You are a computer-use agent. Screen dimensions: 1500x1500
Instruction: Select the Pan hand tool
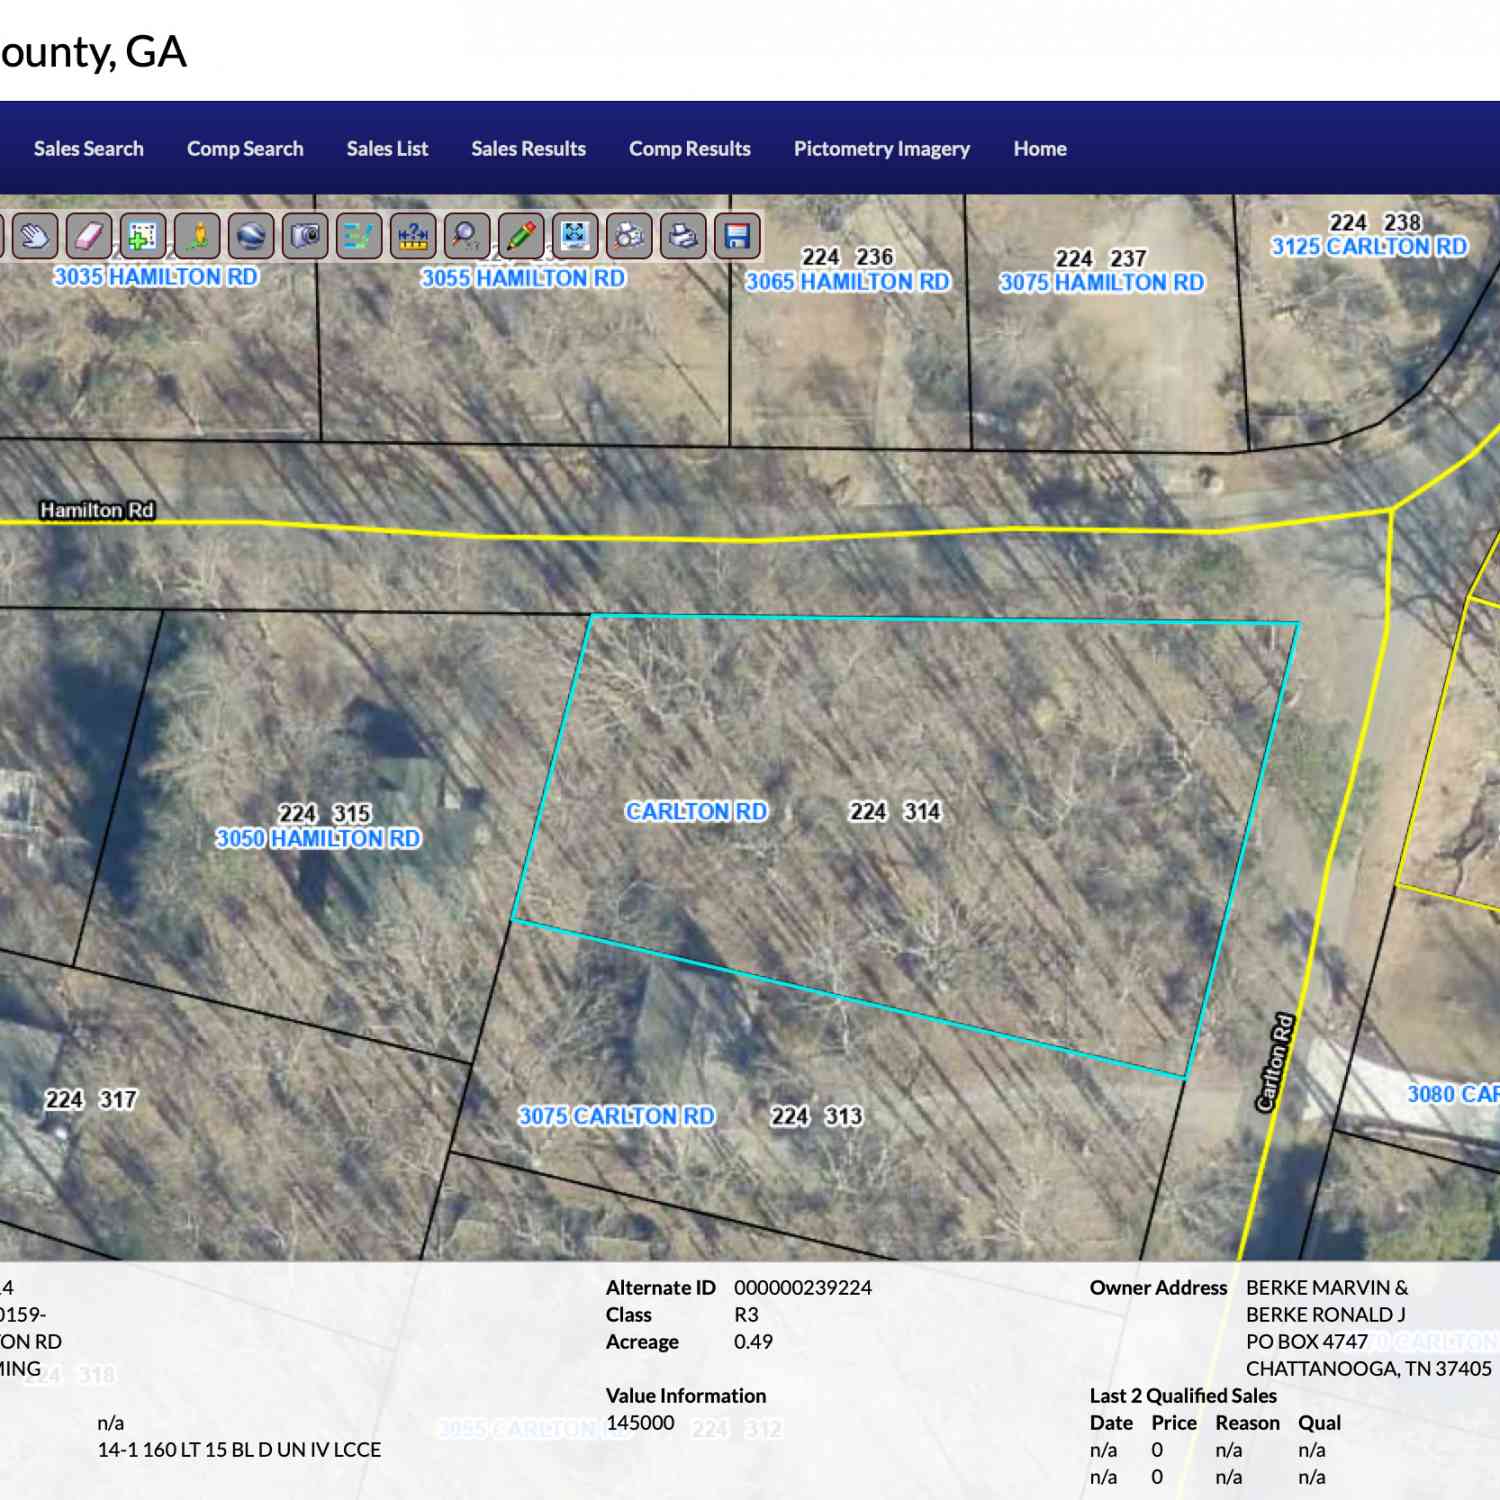coord(35,236)
